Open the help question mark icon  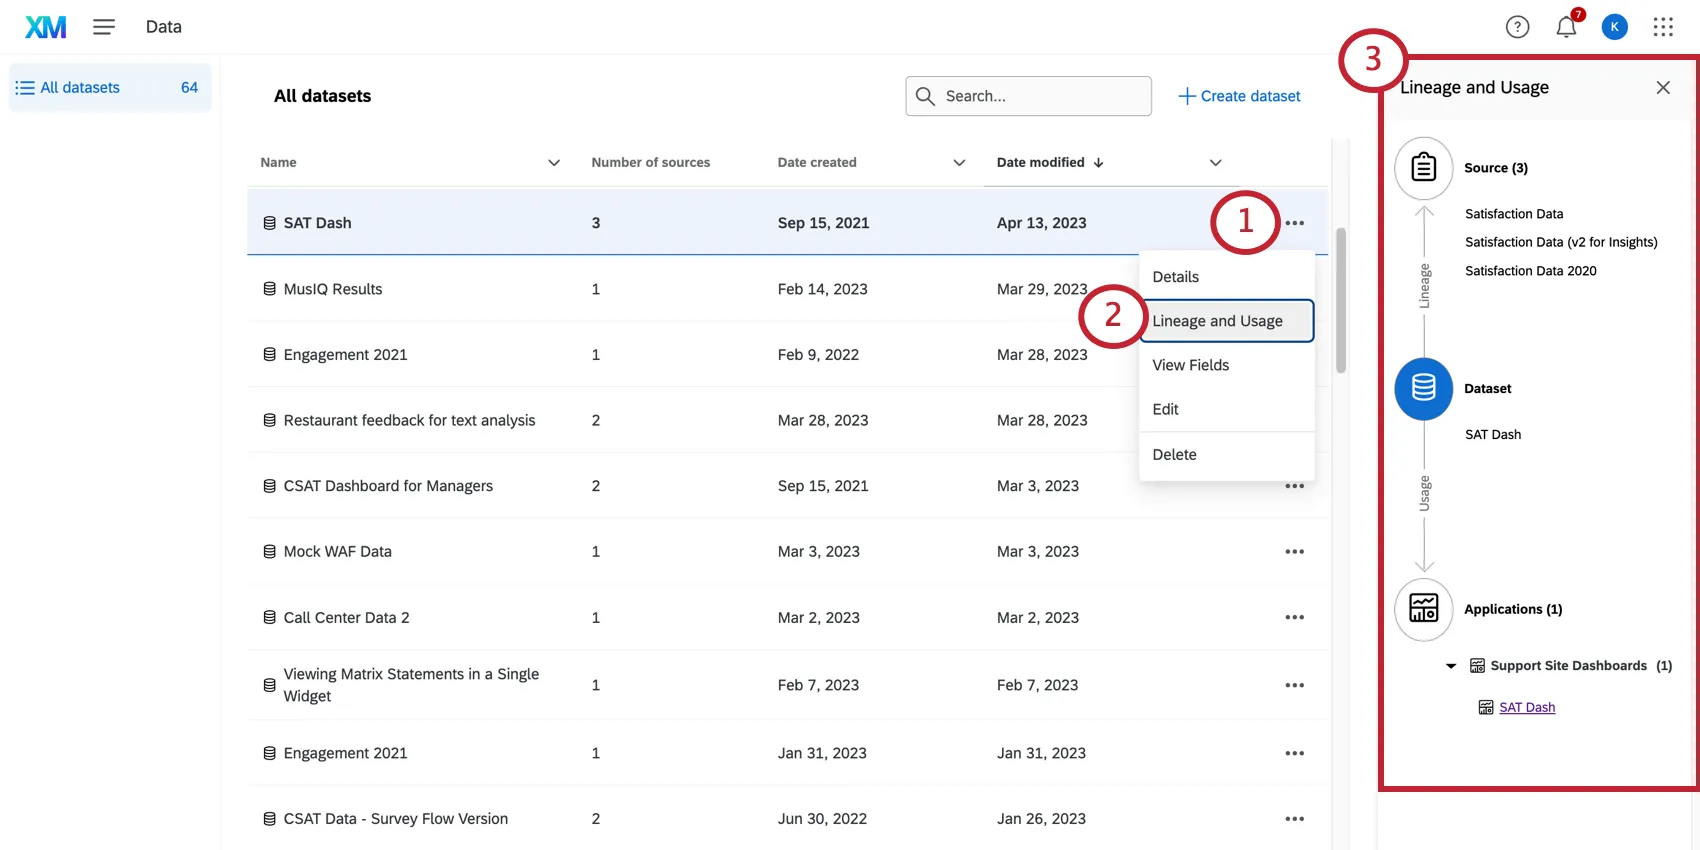point(1517,27)
